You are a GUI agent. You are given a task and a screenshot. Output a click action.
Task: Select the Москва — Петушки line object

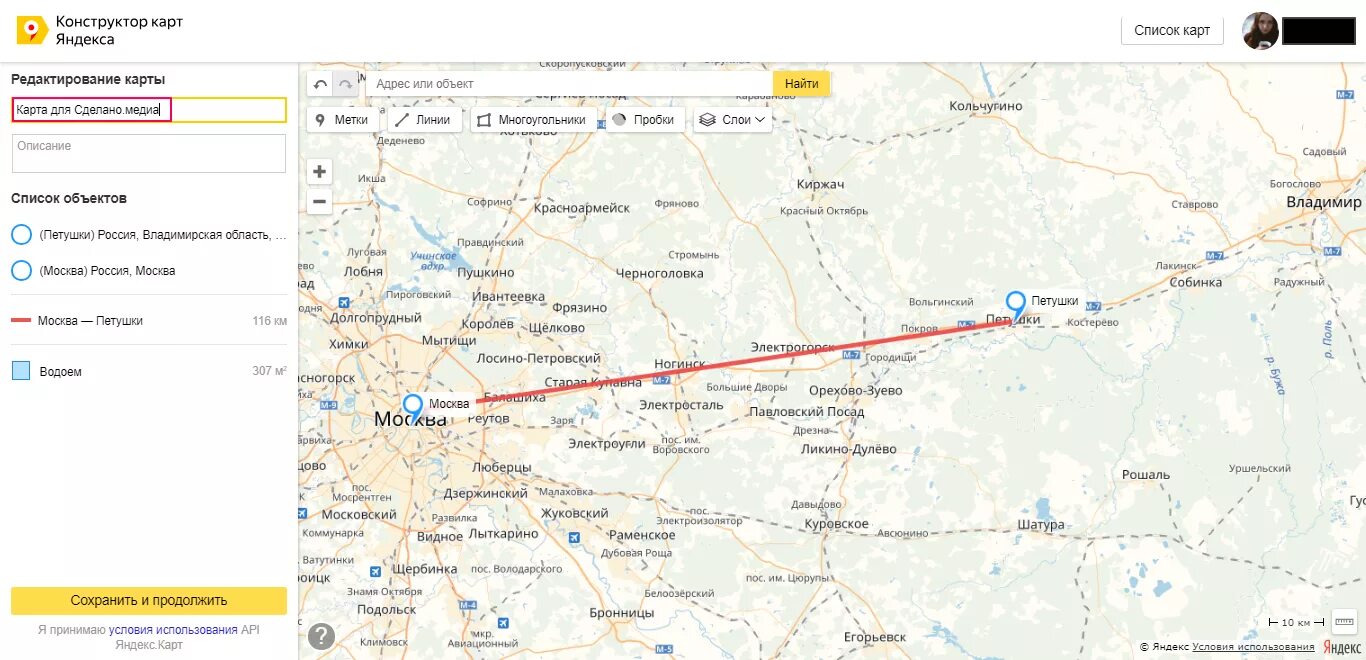149,321
